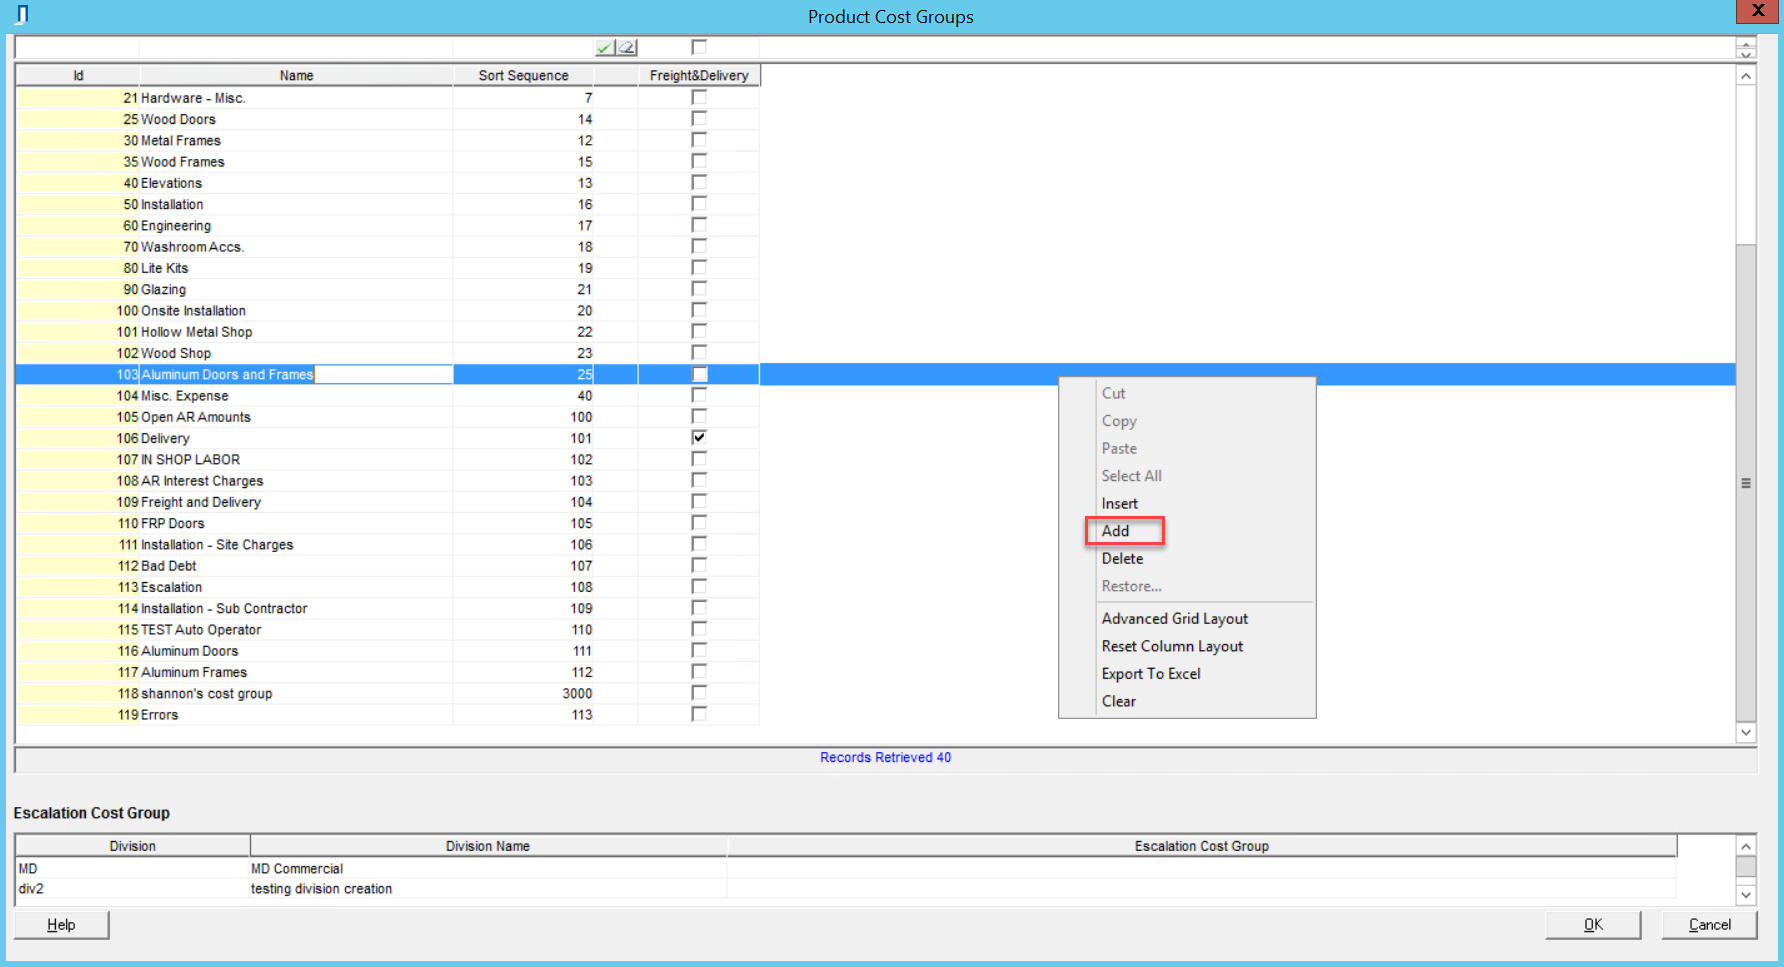
Task: Sort by the Sort Sequence column header
Action: [523, 75]
